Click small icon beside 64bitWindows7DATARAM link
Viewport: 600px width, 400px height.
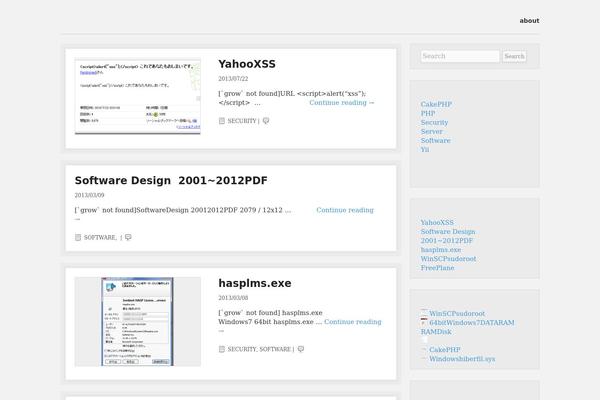click(424, 322)
